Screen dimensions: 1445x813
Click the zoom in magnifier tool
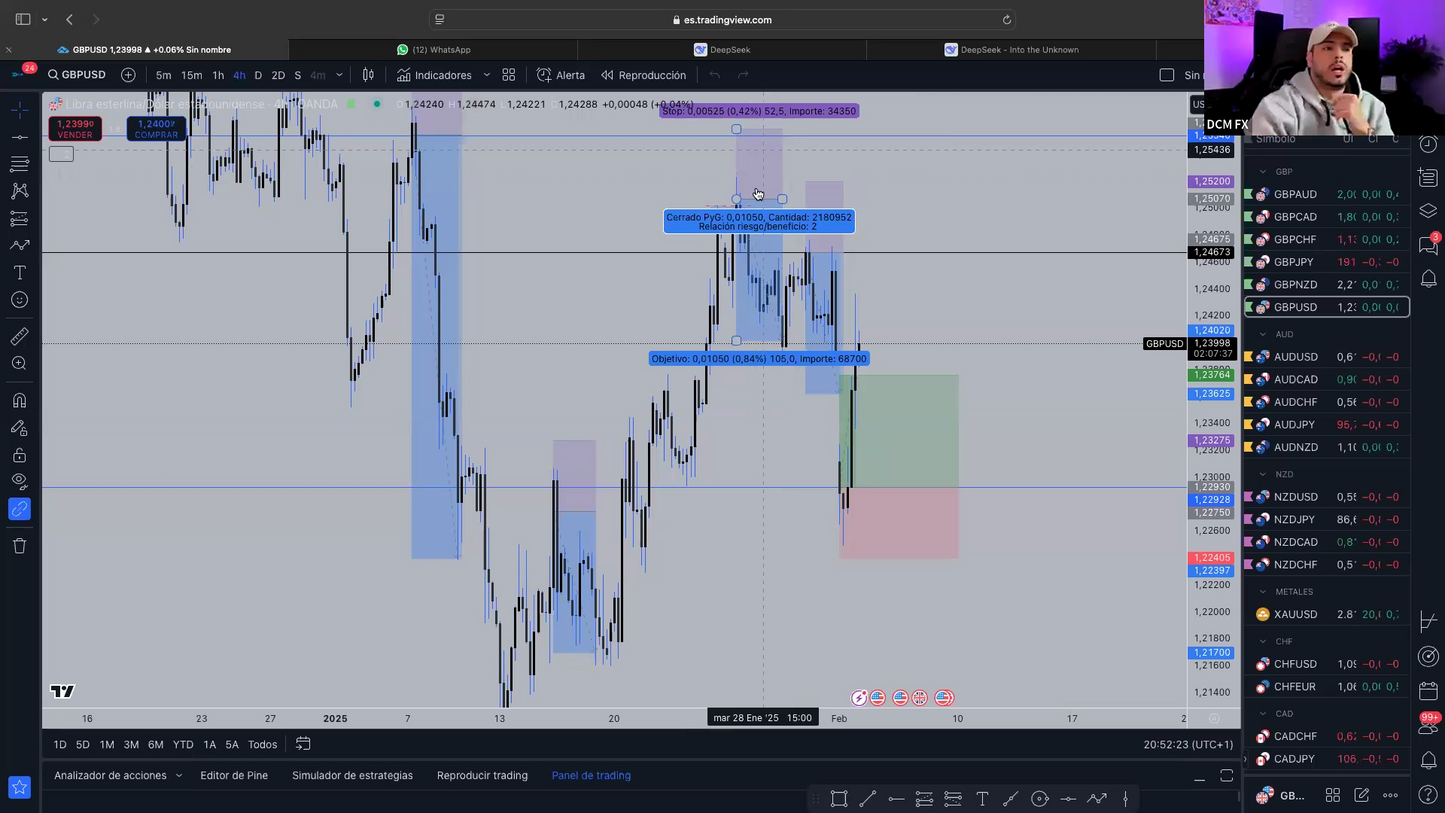coord(19,364)
